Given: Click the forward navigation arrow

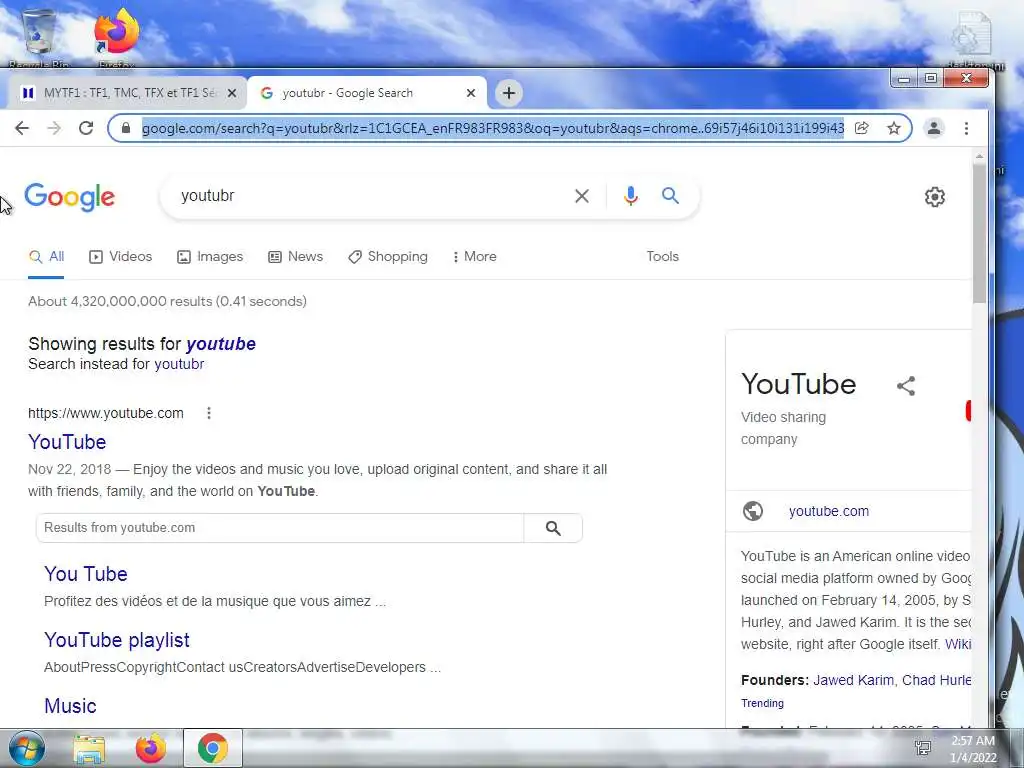Looking at the screenshot, I should point(54,128).
